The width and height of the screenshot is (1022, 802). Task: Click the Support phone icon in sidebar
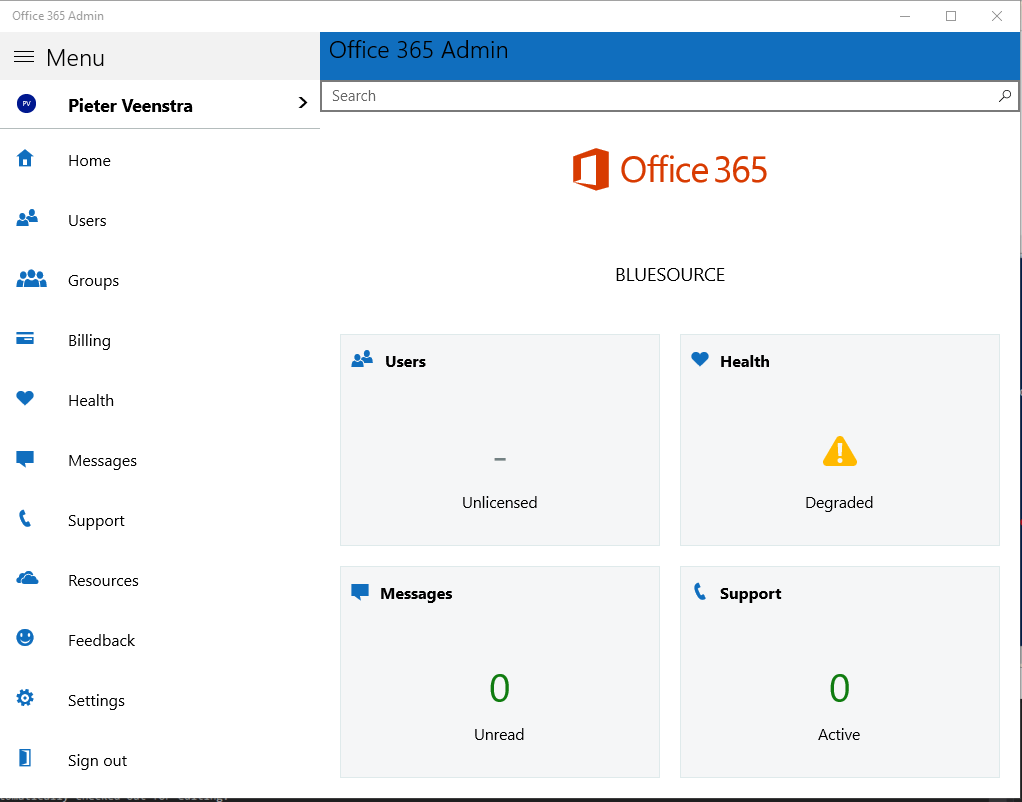click(x=25, y=519)
